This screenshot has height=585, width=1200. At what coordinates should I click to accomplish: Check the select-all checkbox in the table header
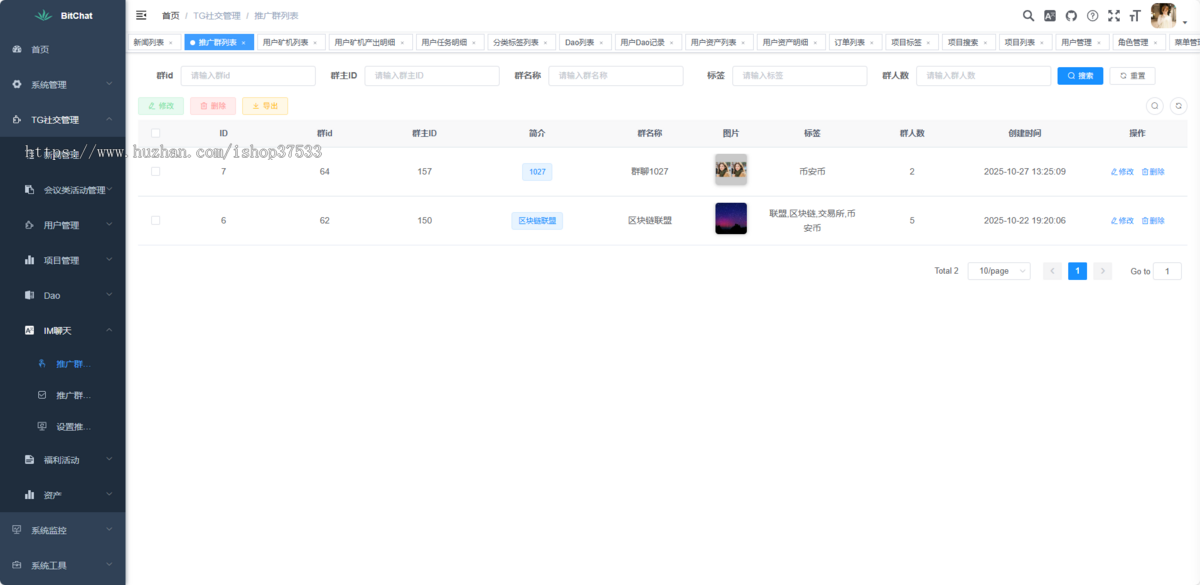155,133
